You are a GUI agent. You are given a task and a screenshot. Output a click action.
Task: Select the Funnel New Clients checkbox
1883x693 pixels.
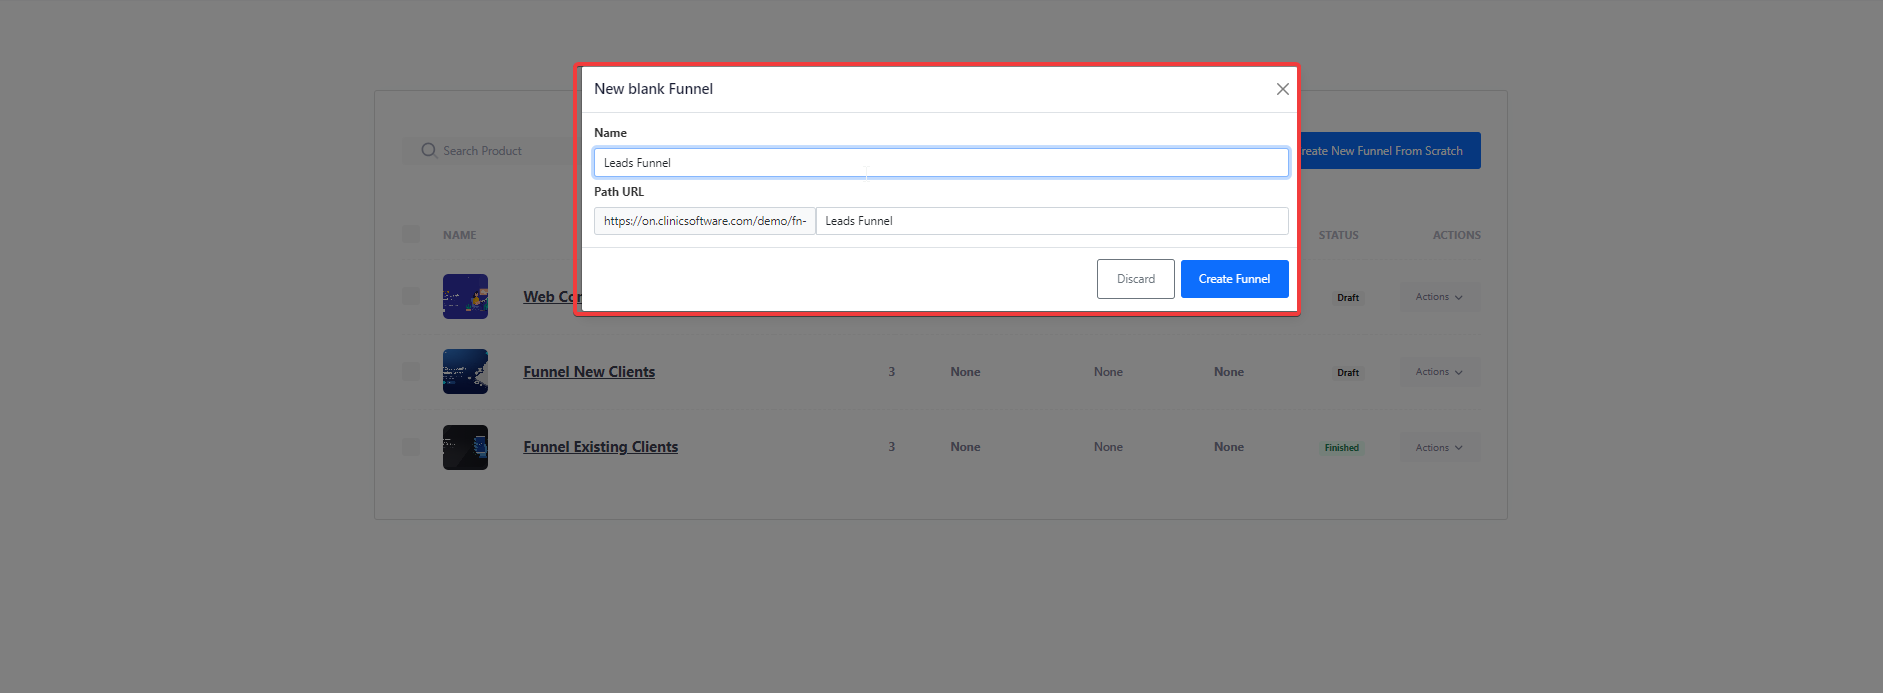[x=411, y=371]
